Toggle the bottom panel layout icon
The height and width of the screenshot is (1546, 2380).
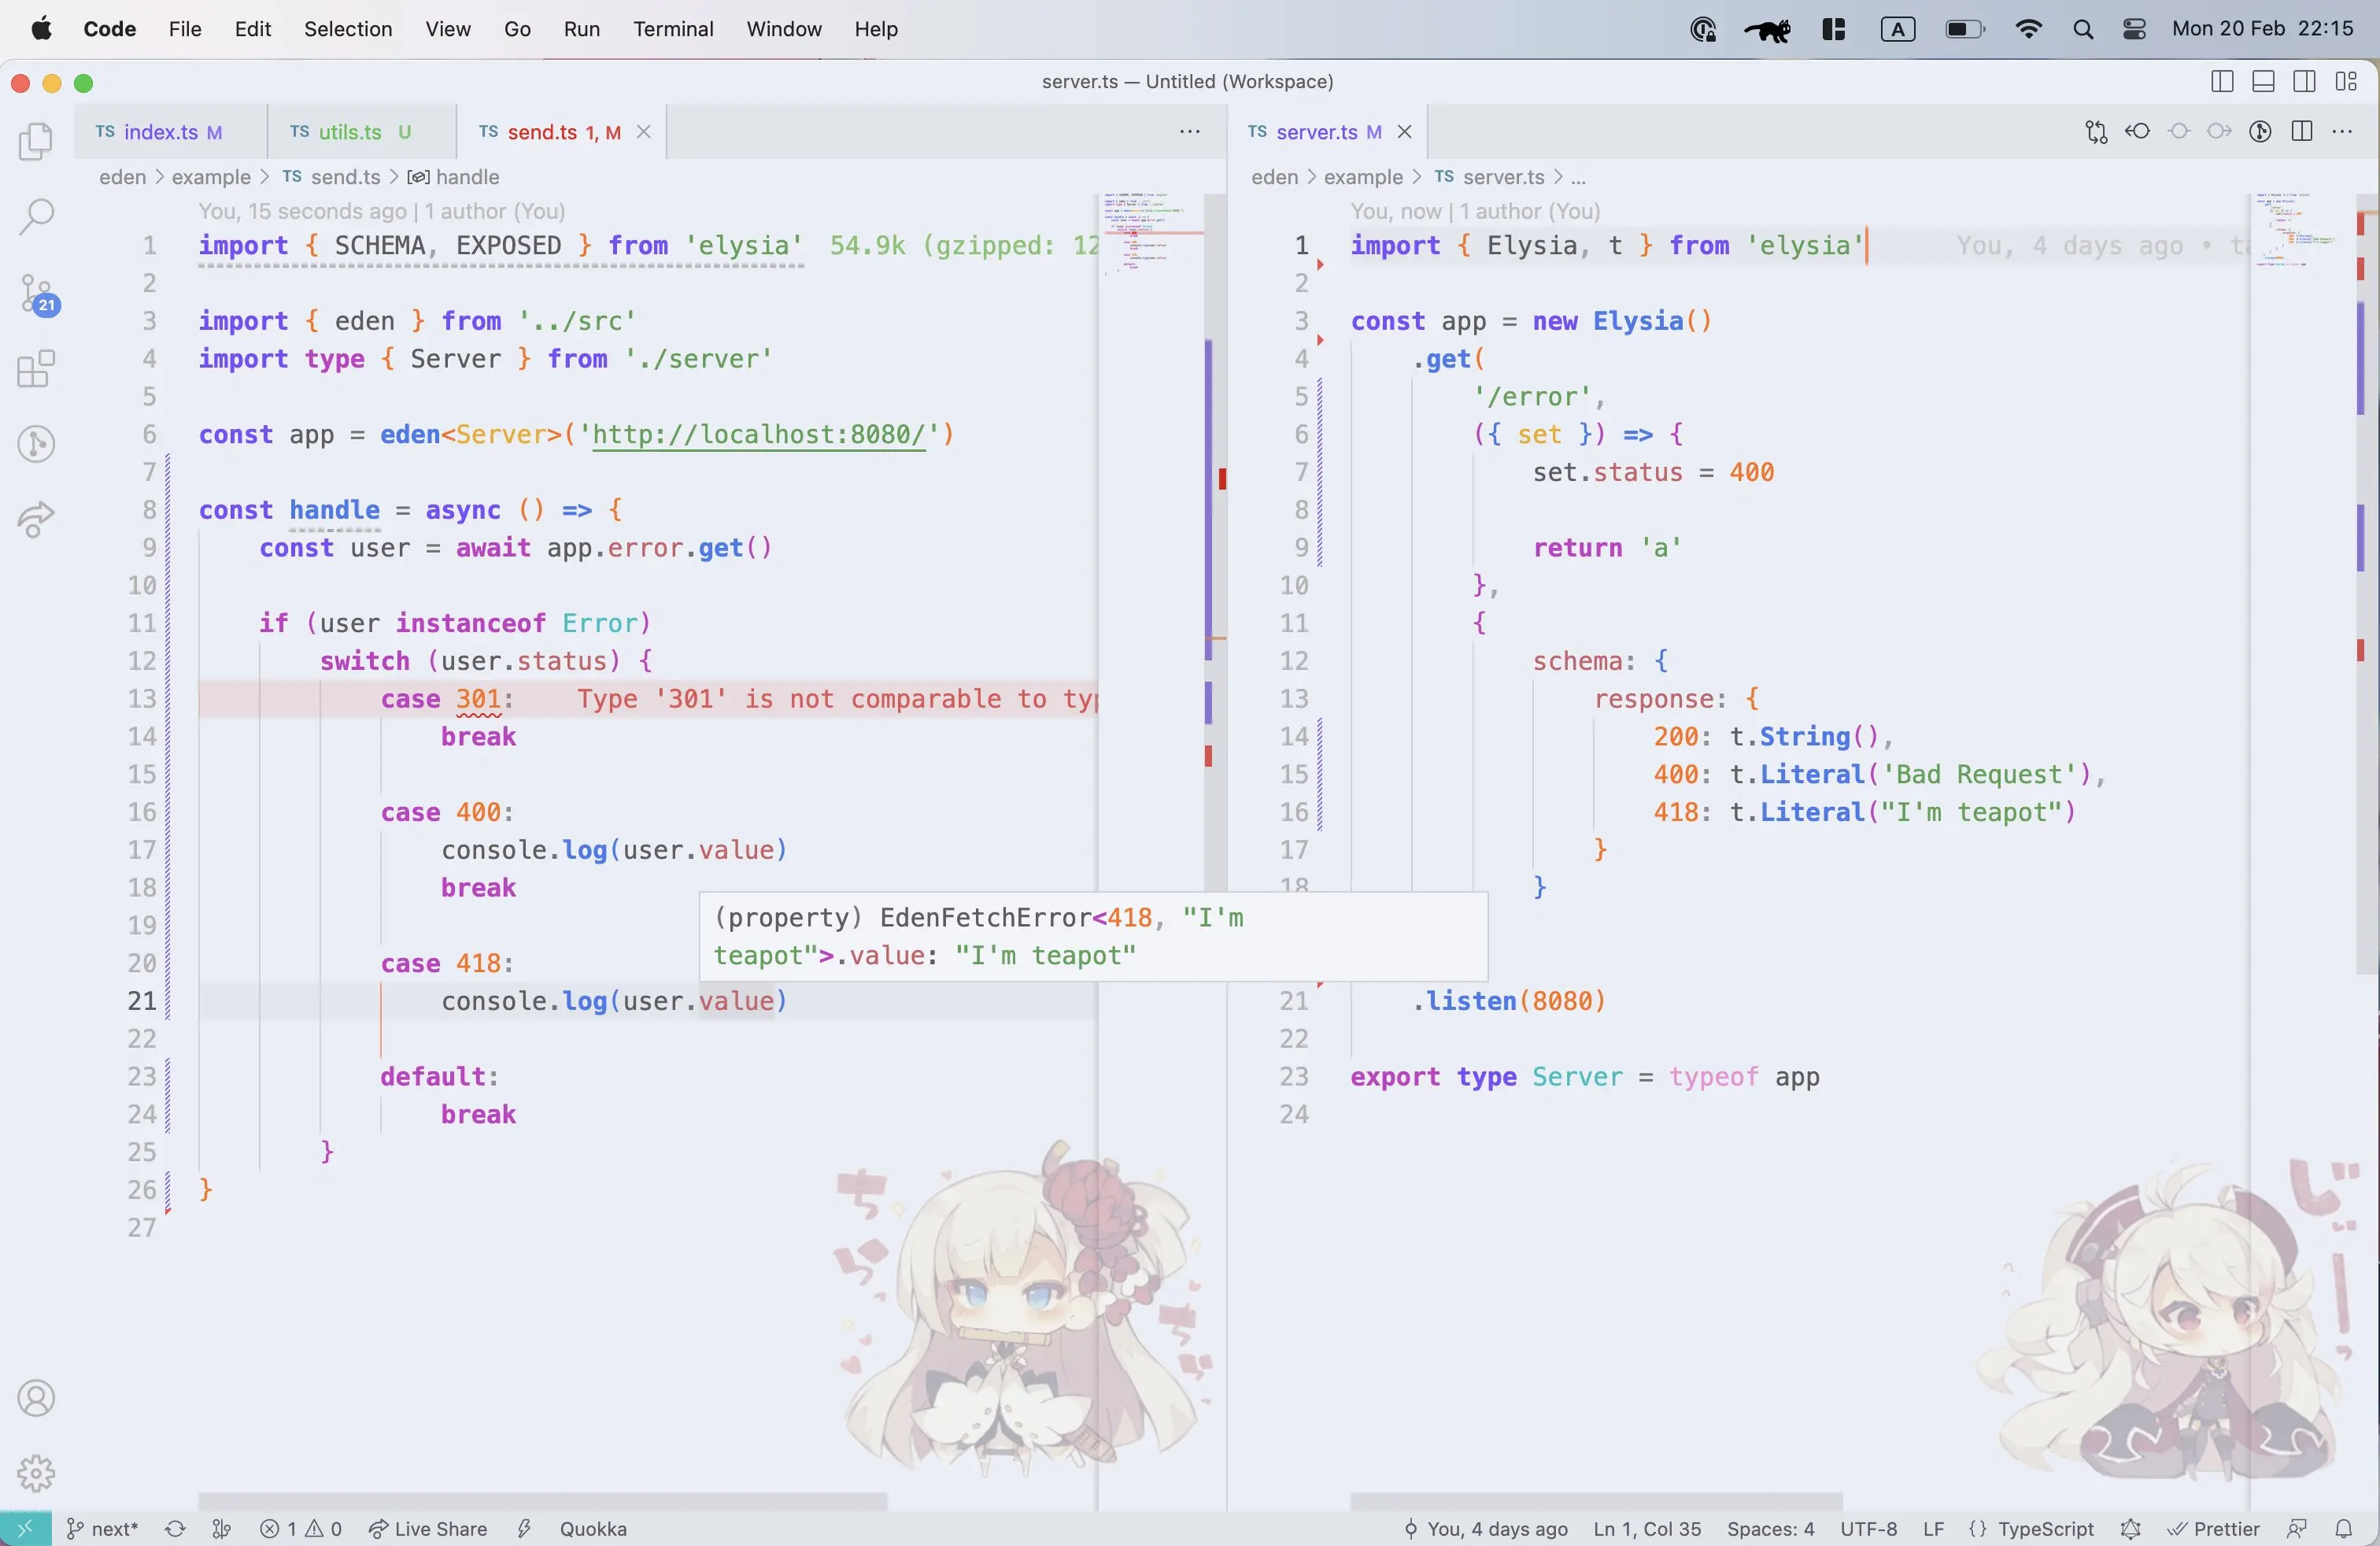(x=2263, y=82)
